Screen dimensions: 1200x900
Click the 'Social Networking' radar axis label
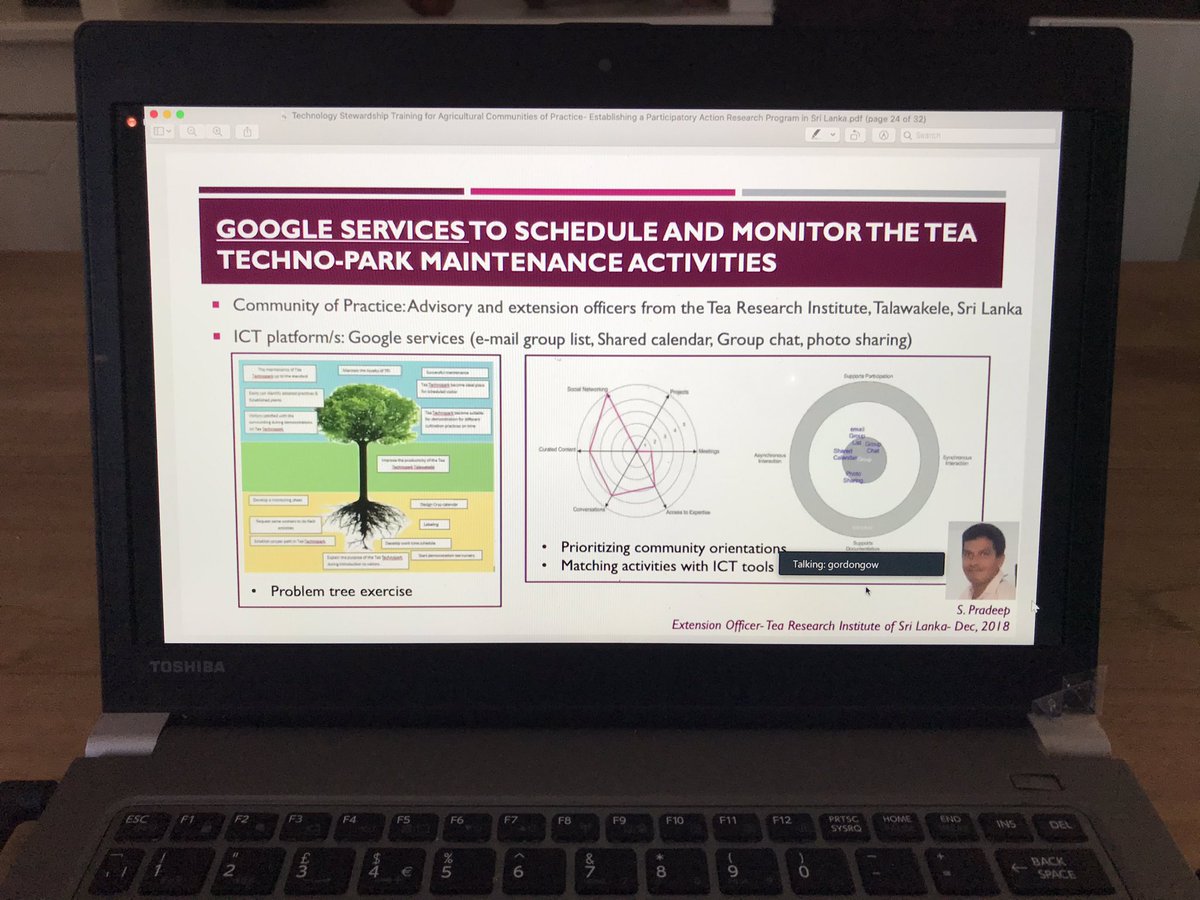click(x=587, y=388)
